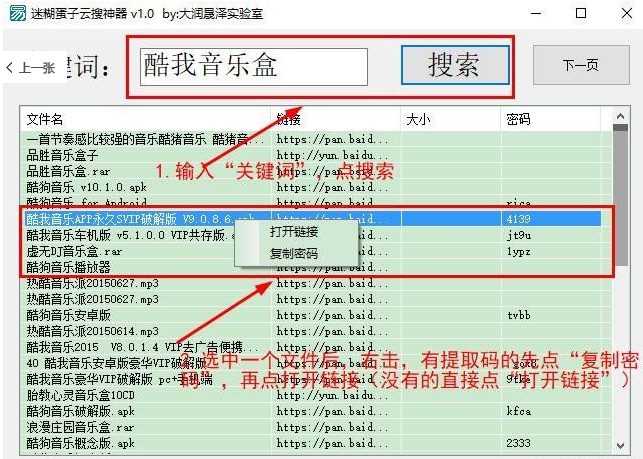Image resolution: width=643 pixels, height=459 pixels.
Task: Close the 迷糊蛋子云搜神器 window
Action: point(627,14)
